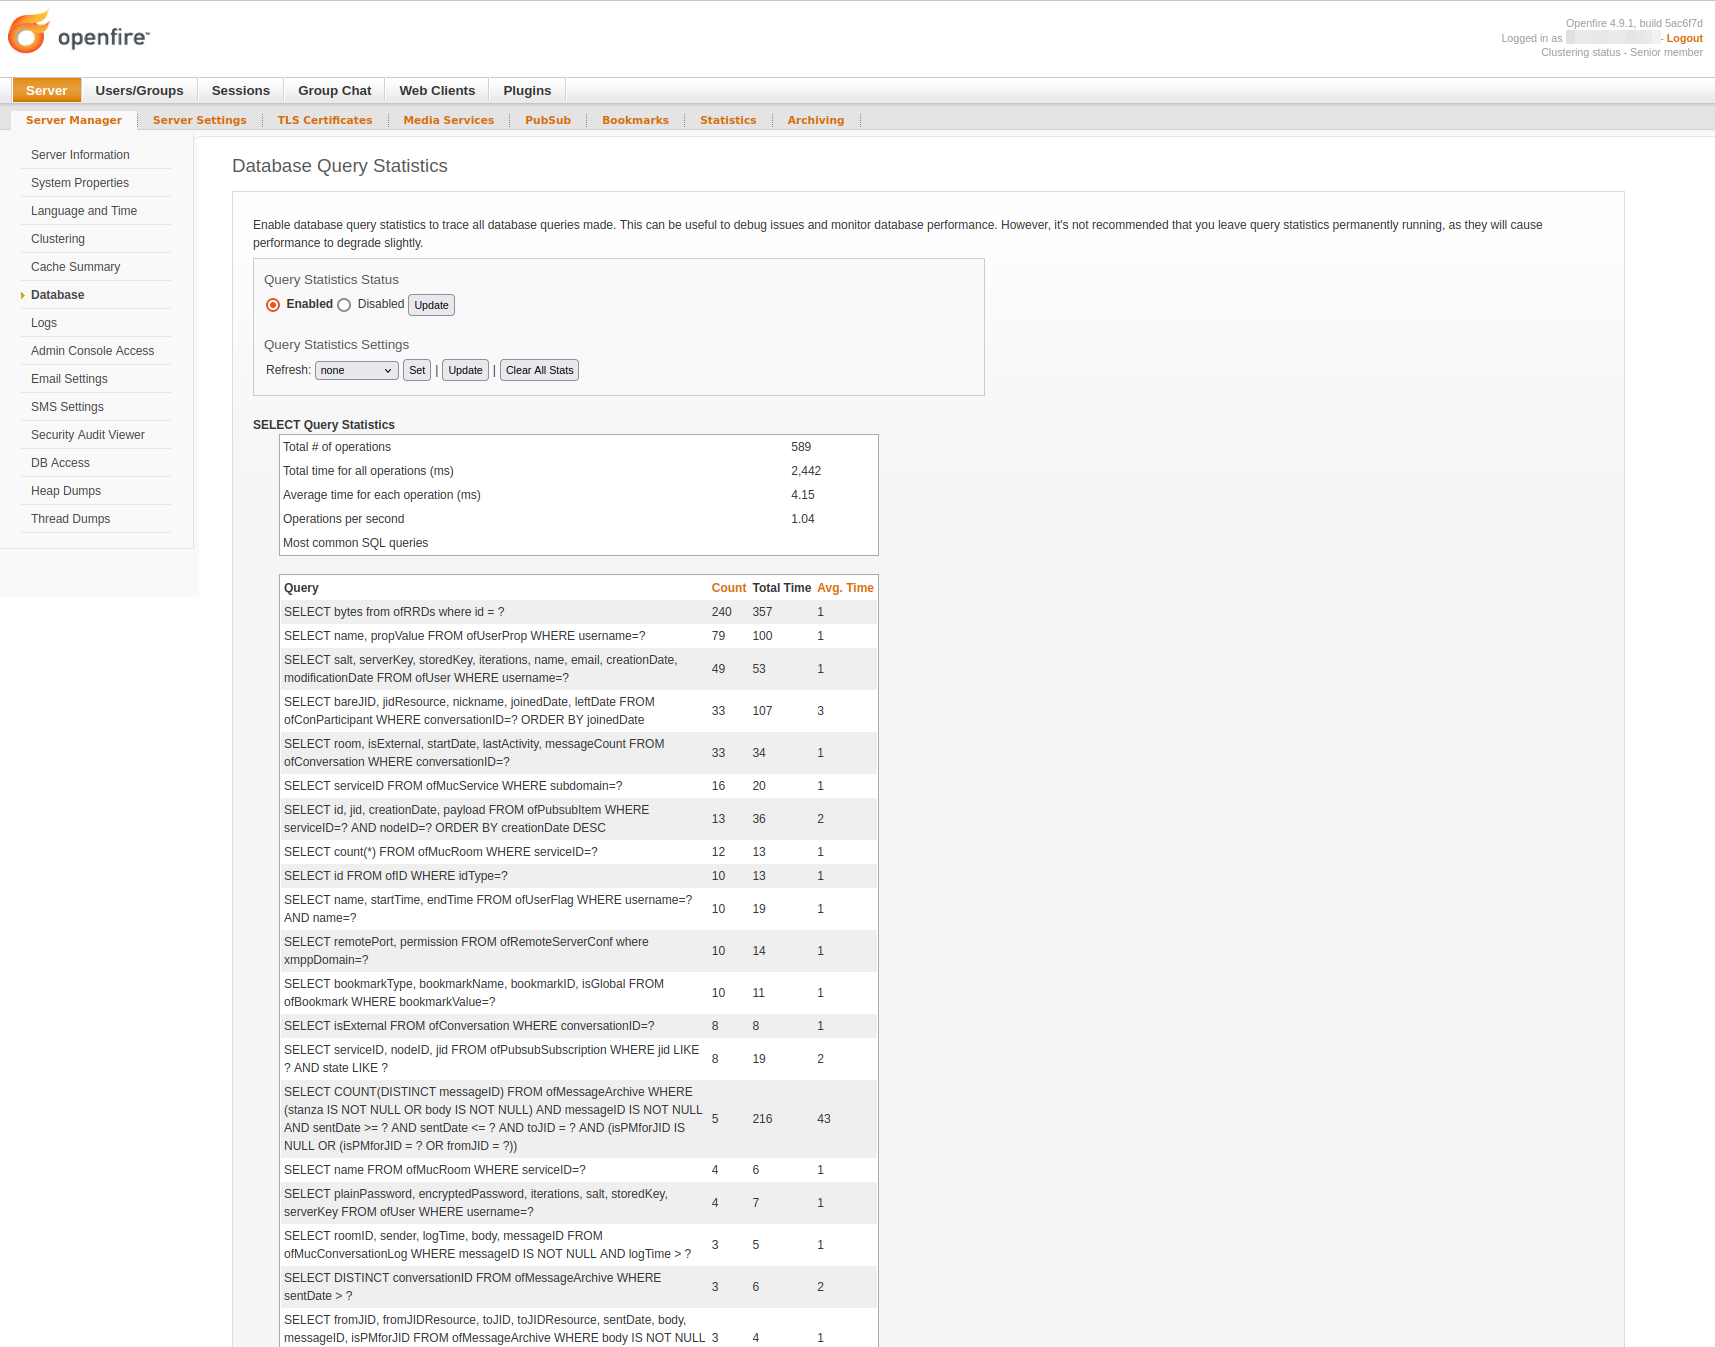Open the Group Chat tab
The height and width of the screenshot is (1347, 1715).
[334, 91]
